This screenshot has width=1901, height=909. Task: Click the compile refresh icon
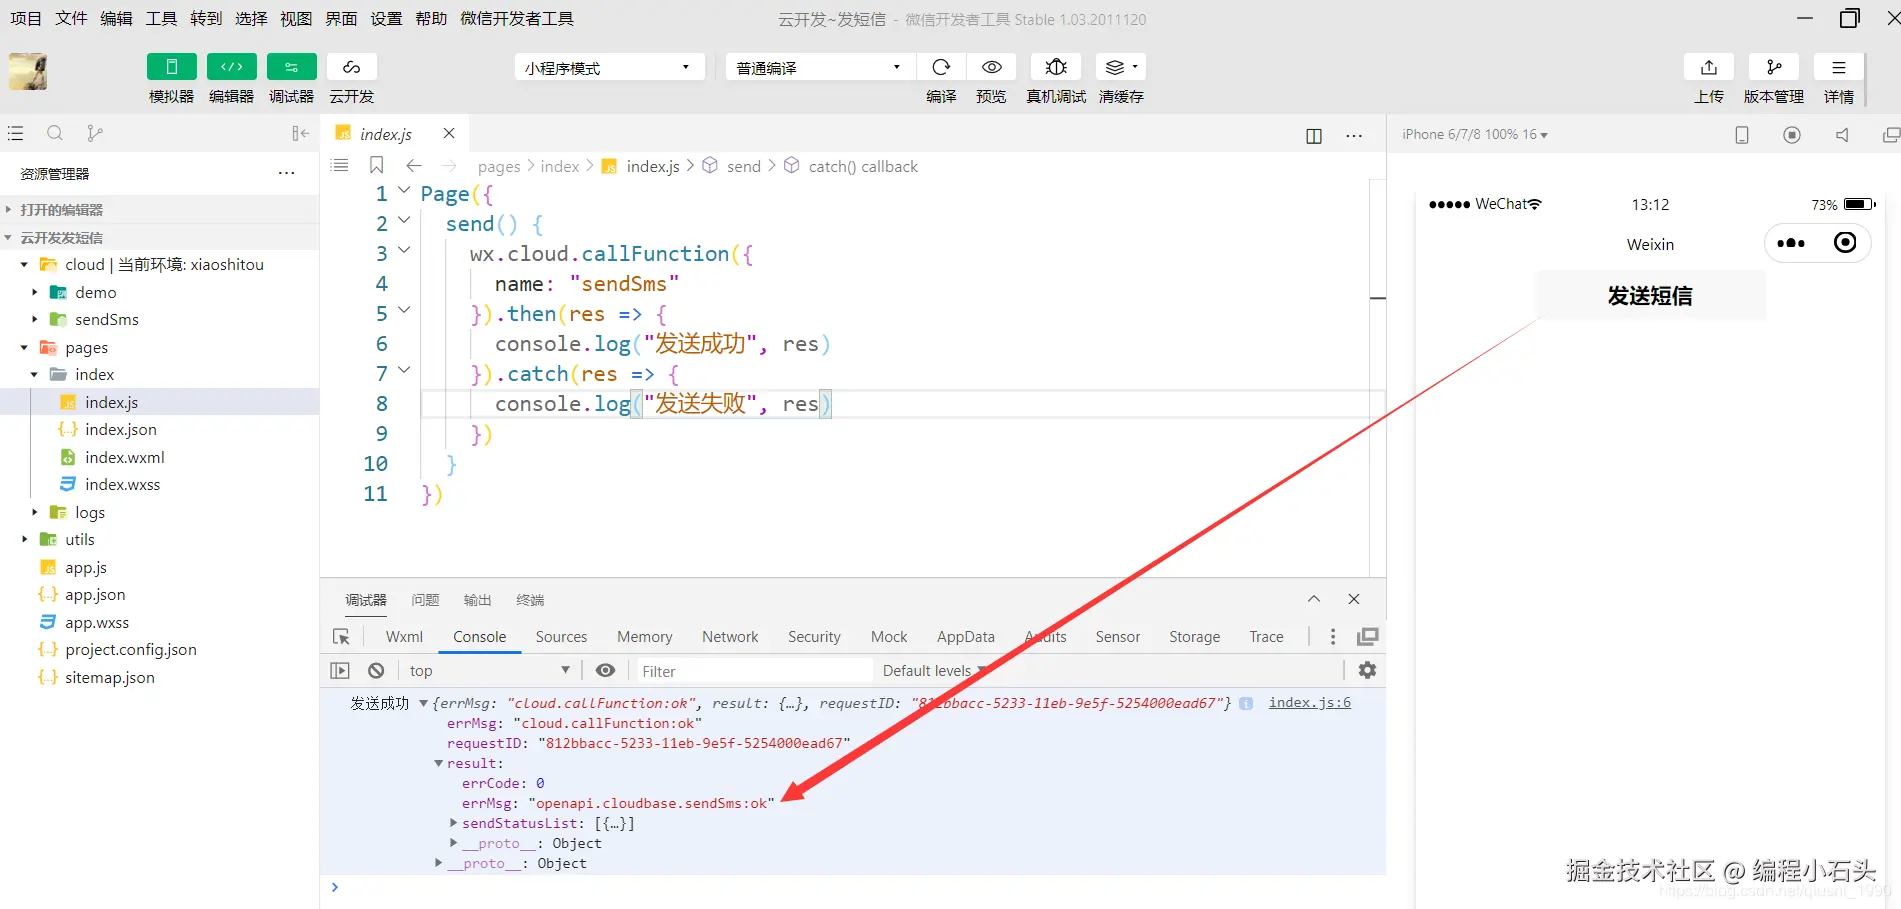(941, 67)
